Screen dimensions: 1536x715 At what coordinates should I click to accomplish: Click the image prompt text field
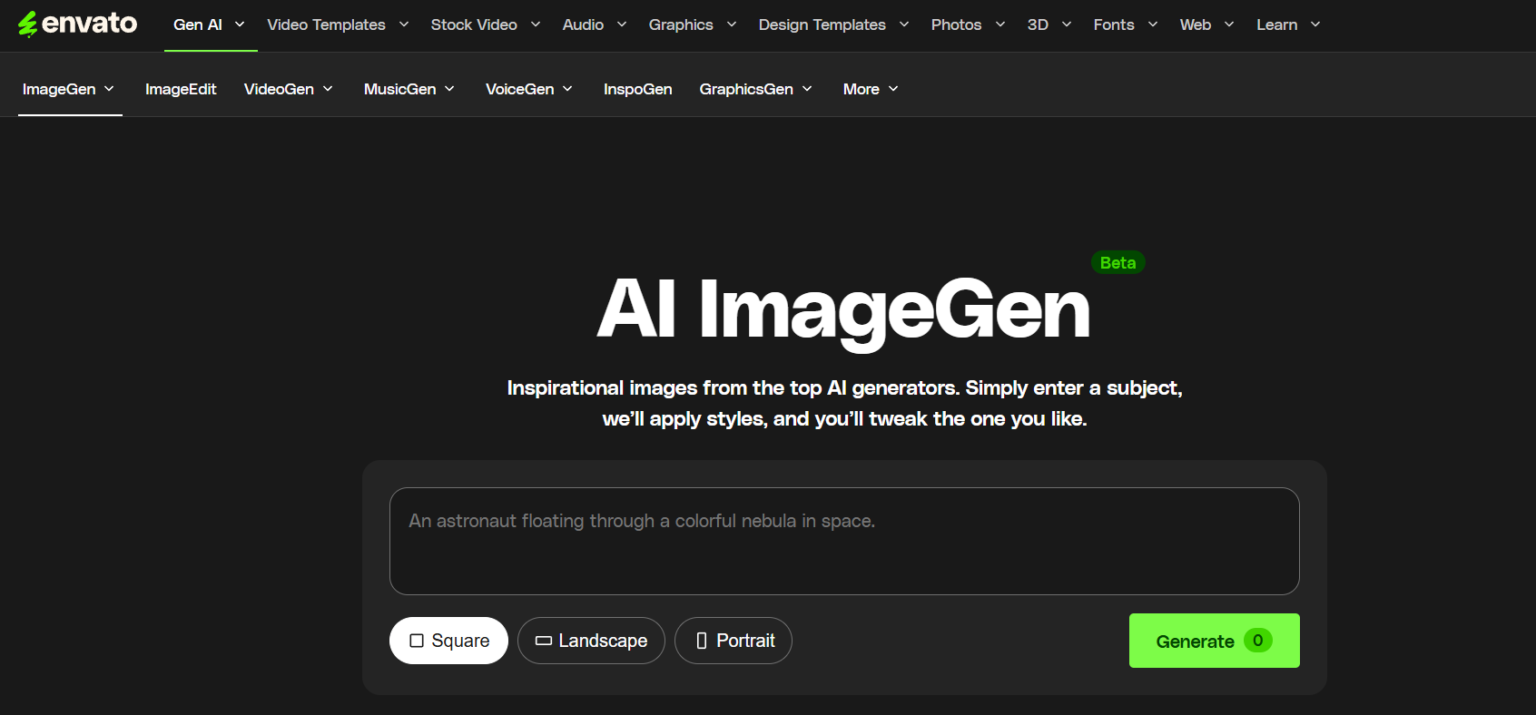[843, 541]
